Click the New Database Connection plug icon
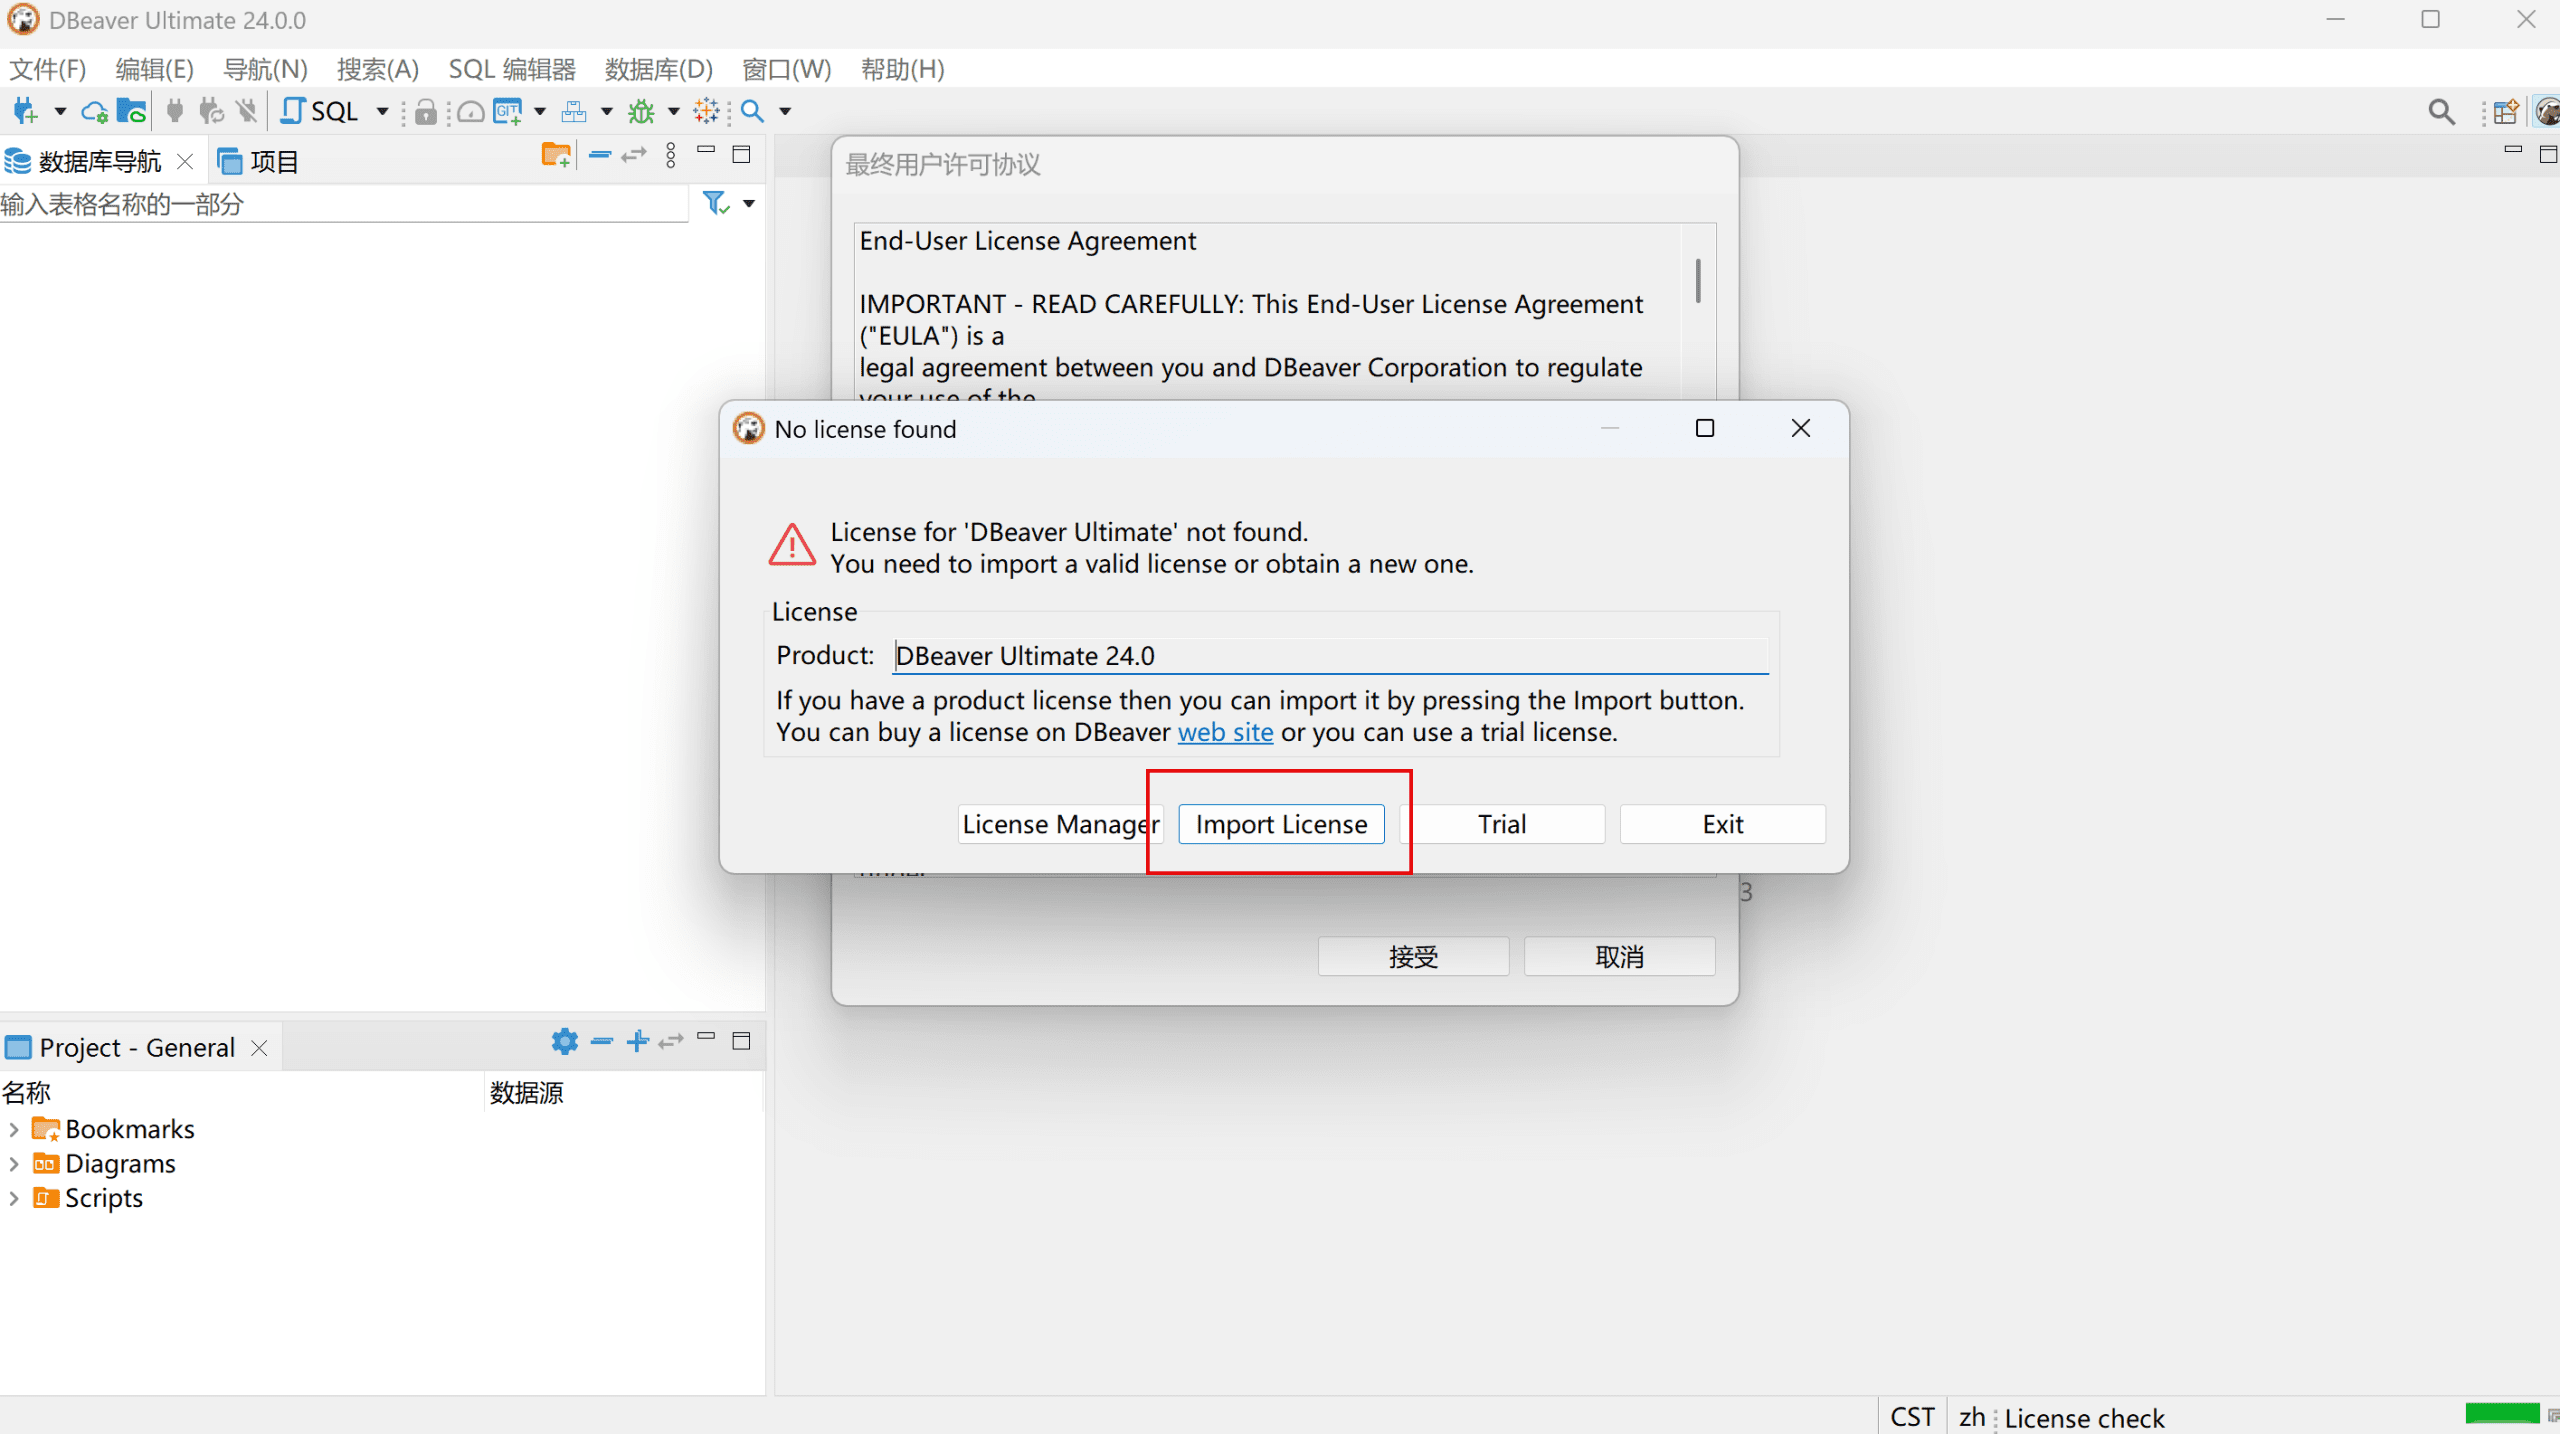2560x1434 pixels. (x=26, y=111)
